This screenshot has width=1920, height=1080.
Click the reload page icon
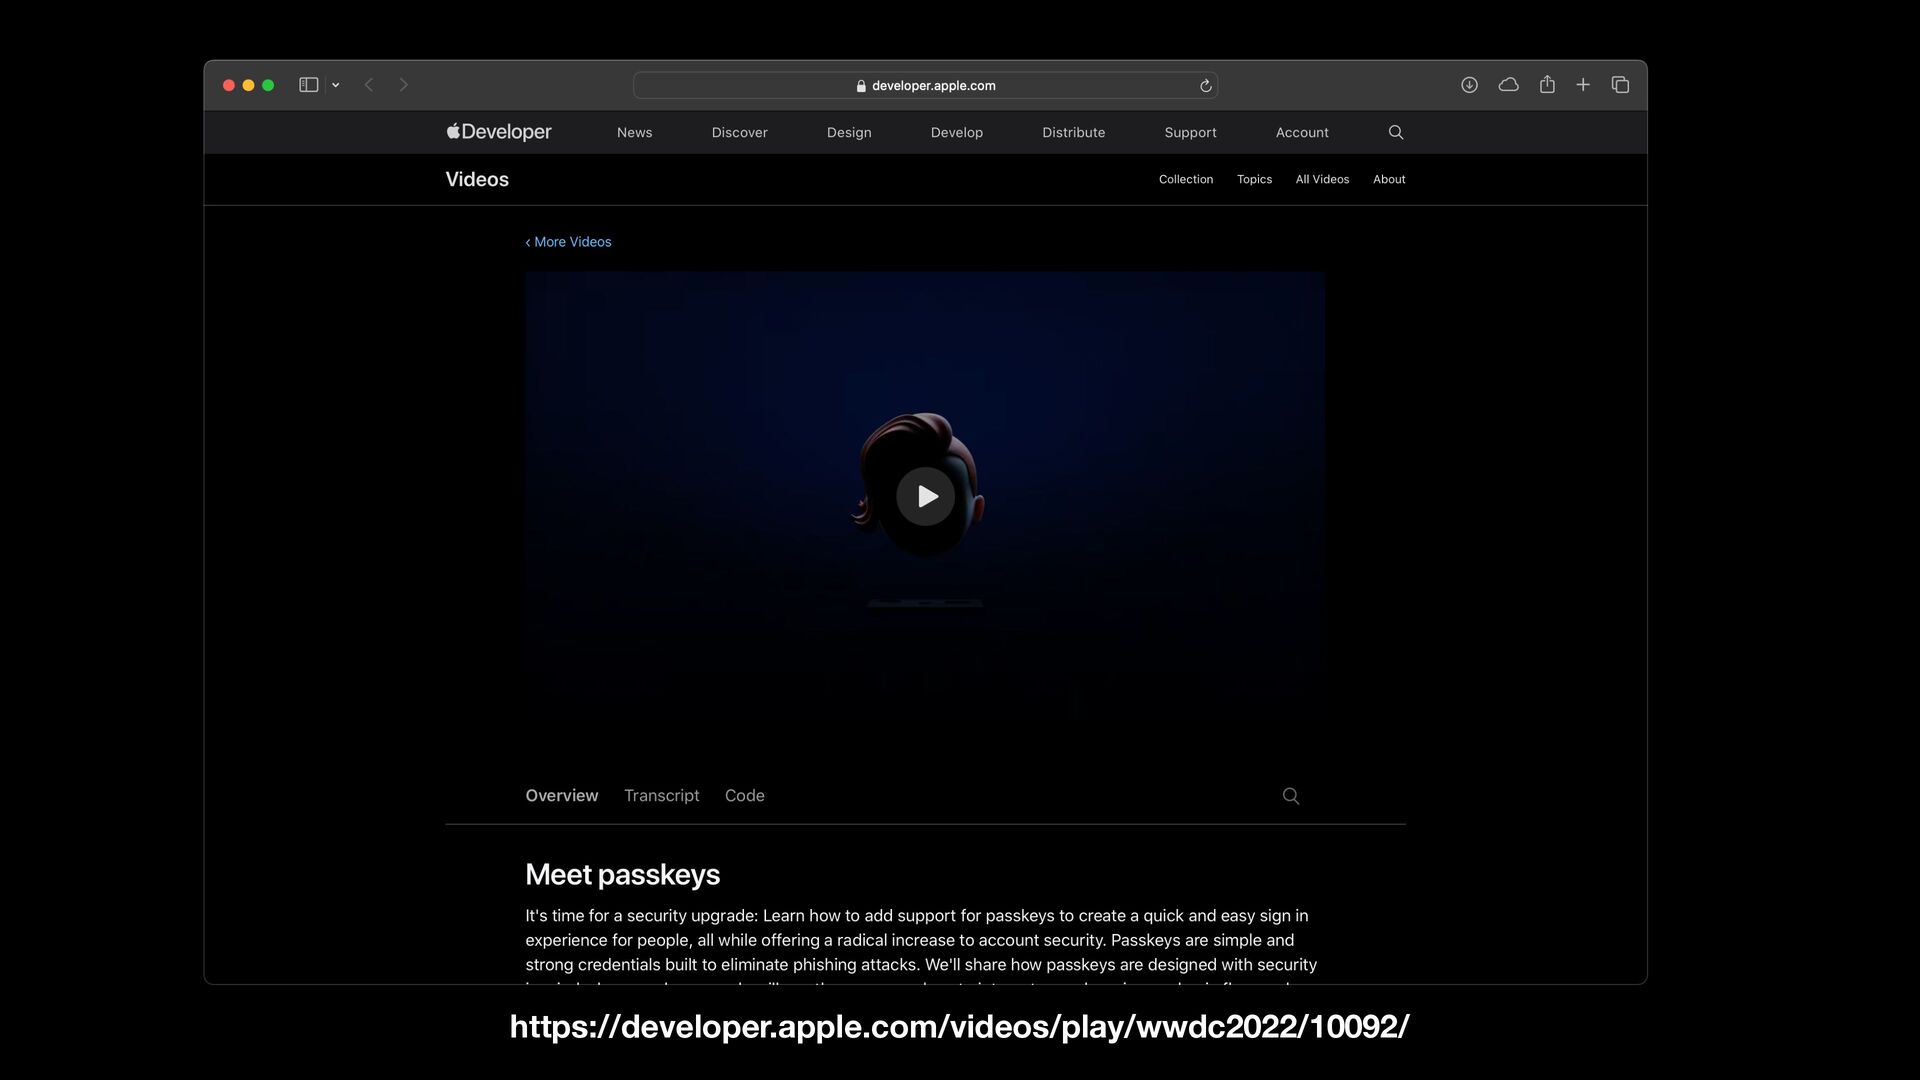click(x=1205, y=86)
